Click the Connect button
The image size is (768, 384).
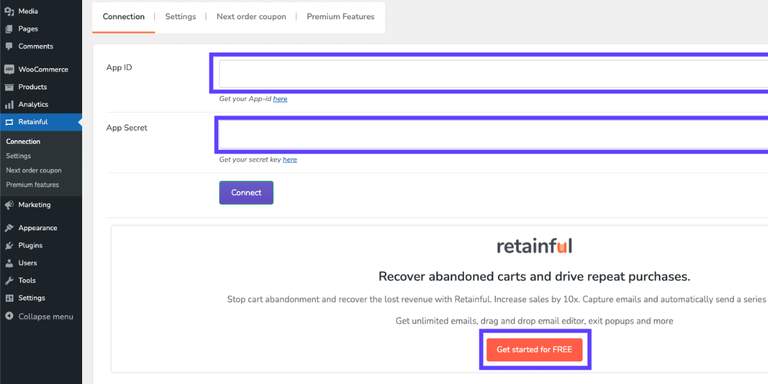pyautogui.click(x=246, y=193)
